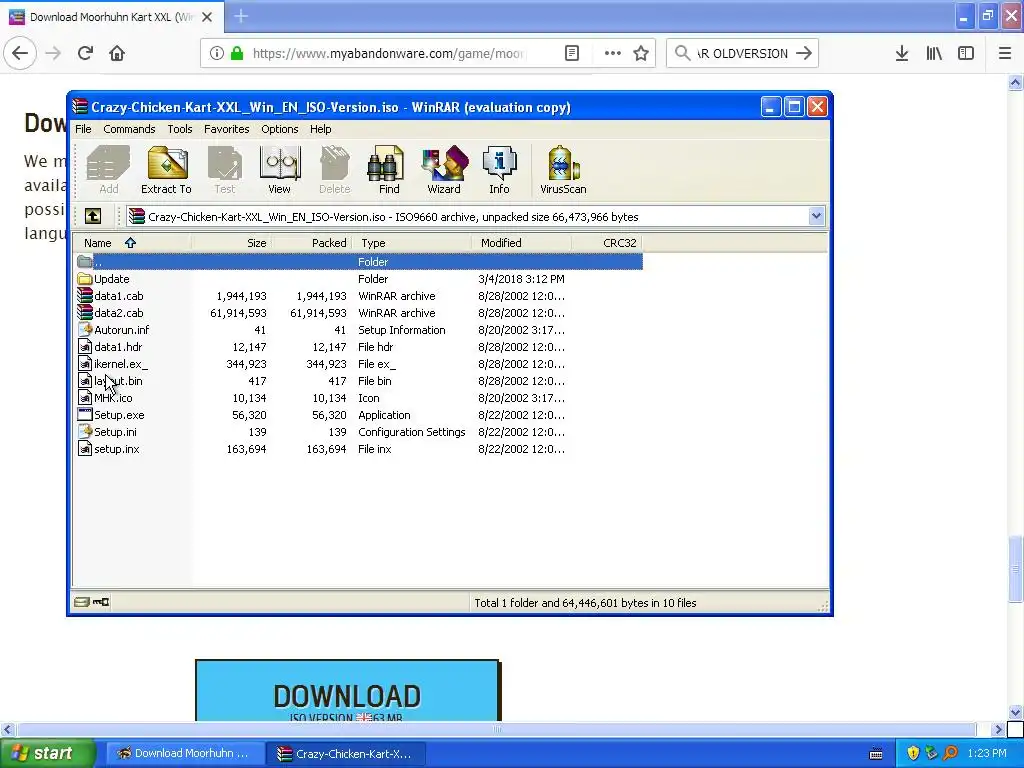
Task: Toggle reader view icon in address bar
Action: tap(571, 53)
